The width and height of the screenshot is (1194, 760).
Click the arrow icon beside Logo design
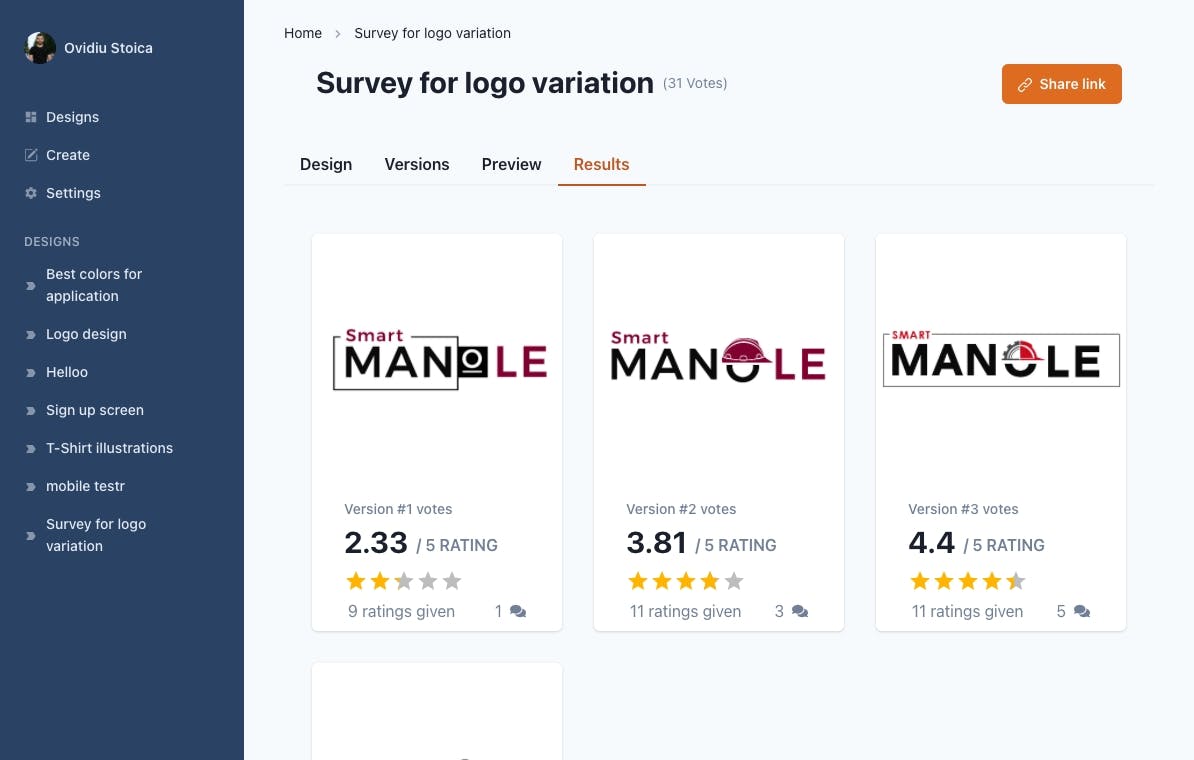click(30, 335)
